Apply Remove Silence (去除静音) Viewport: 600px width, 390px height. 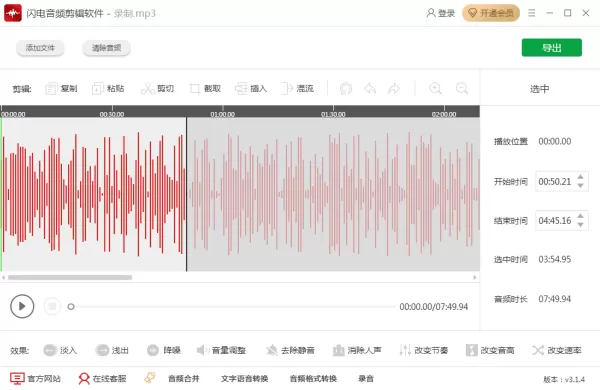(290, 350)
